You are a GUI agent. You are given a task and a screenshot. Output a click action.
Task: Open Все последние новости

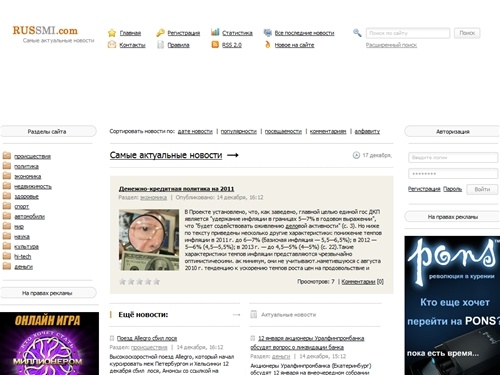(304, 33)
